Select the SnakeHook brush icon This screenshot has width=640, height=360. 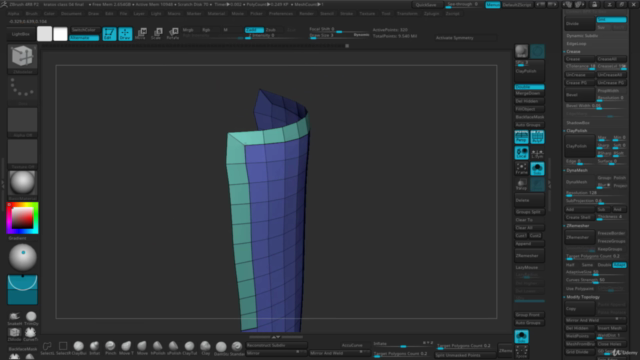(x=15, y=318)
